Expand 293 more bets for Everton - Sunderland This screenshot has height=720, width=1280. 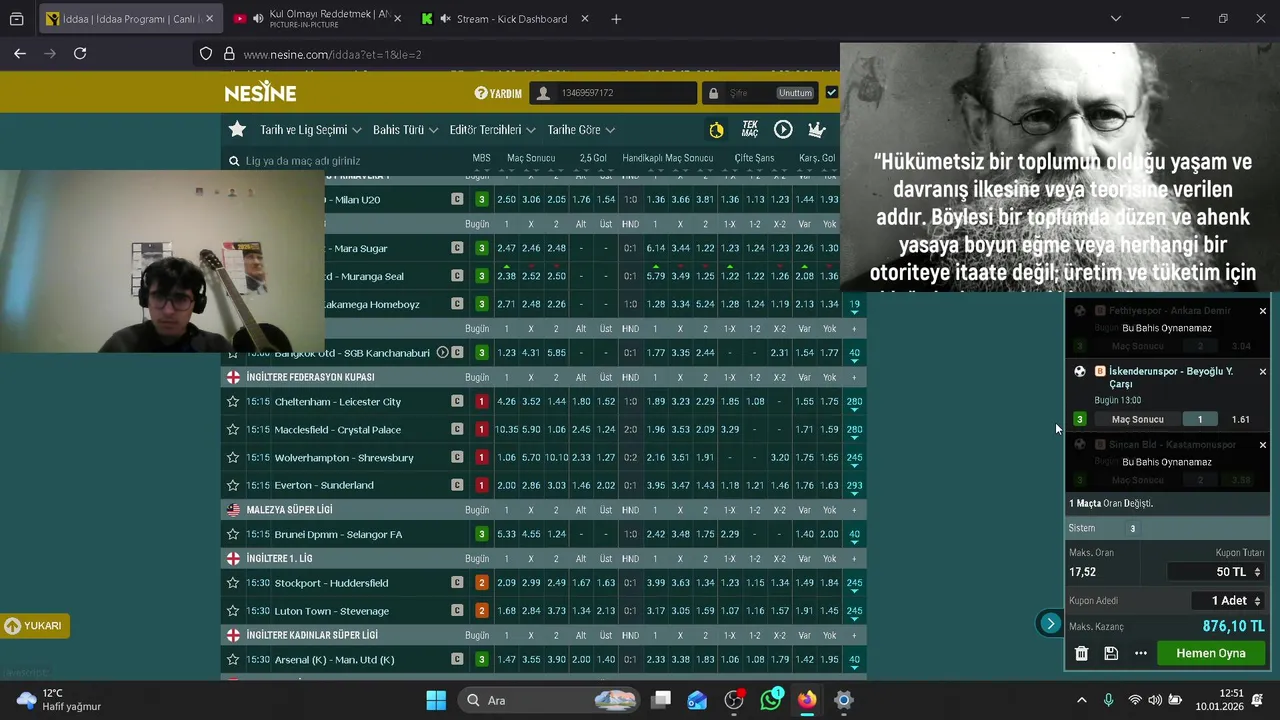coord(854,487)
